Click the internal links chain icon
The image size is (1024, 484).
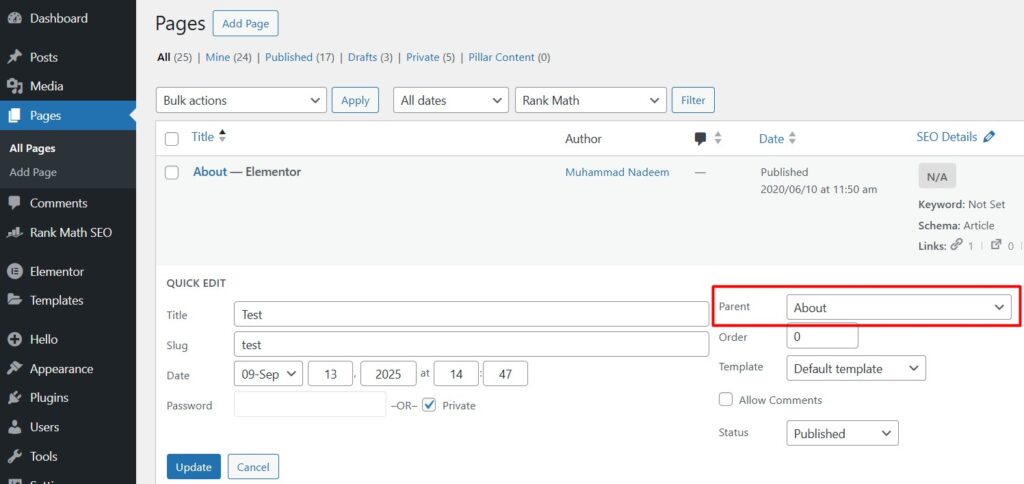click(957, 245)
